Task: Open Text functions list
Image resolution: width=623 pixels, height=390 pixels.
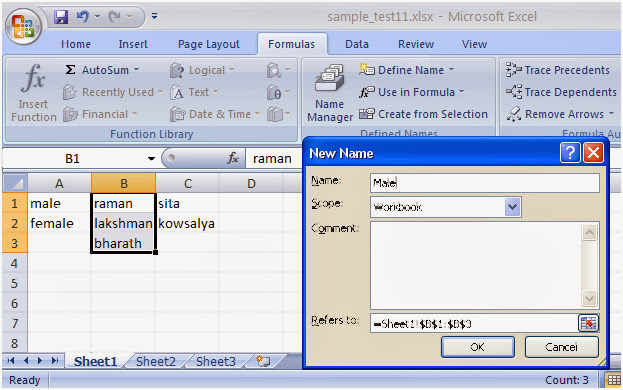Action: coord(194,92)
